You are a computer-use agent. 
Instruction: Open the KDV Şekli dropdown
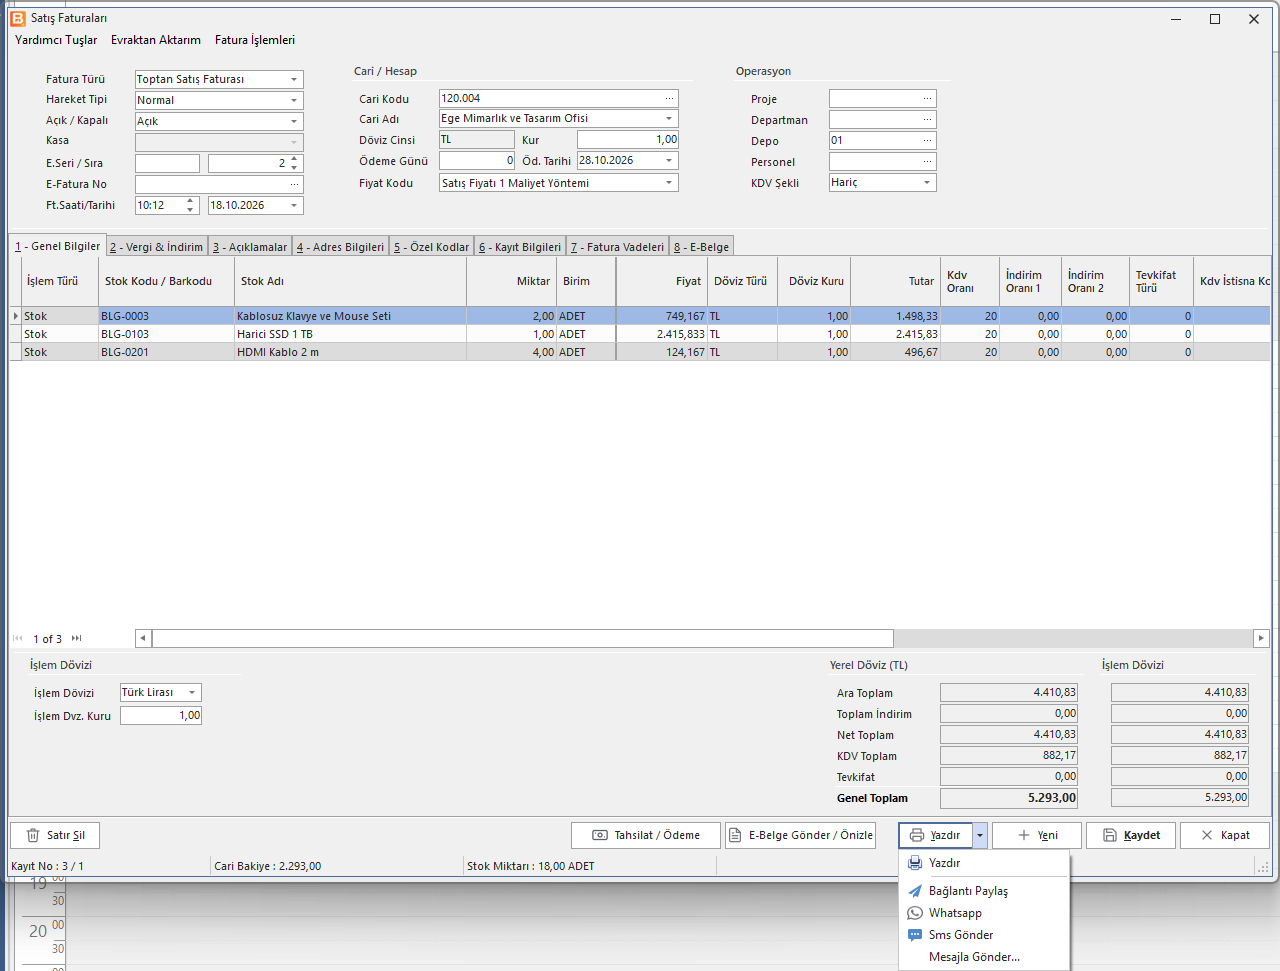pyautogui.click(x=927, y=182)
